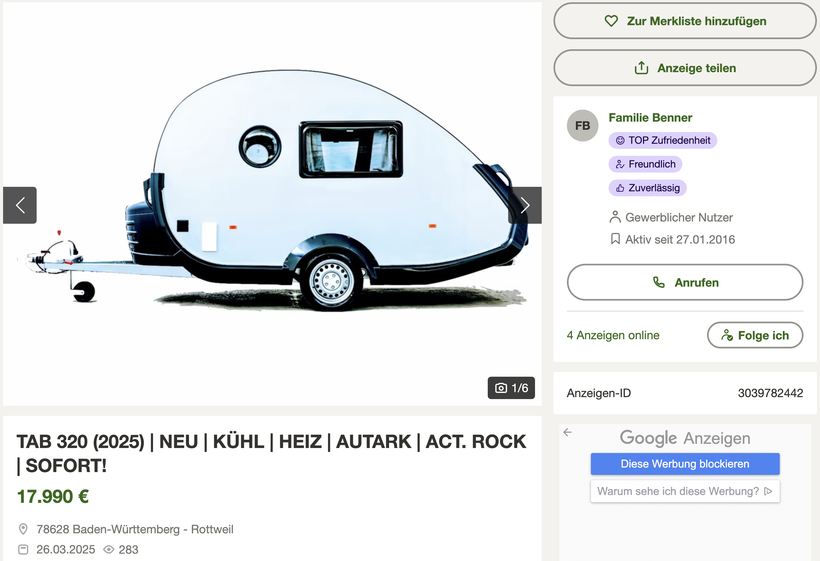Click the Freundlich badge
This screenshot has height=561, width=820.
click(x=645, y=164)
